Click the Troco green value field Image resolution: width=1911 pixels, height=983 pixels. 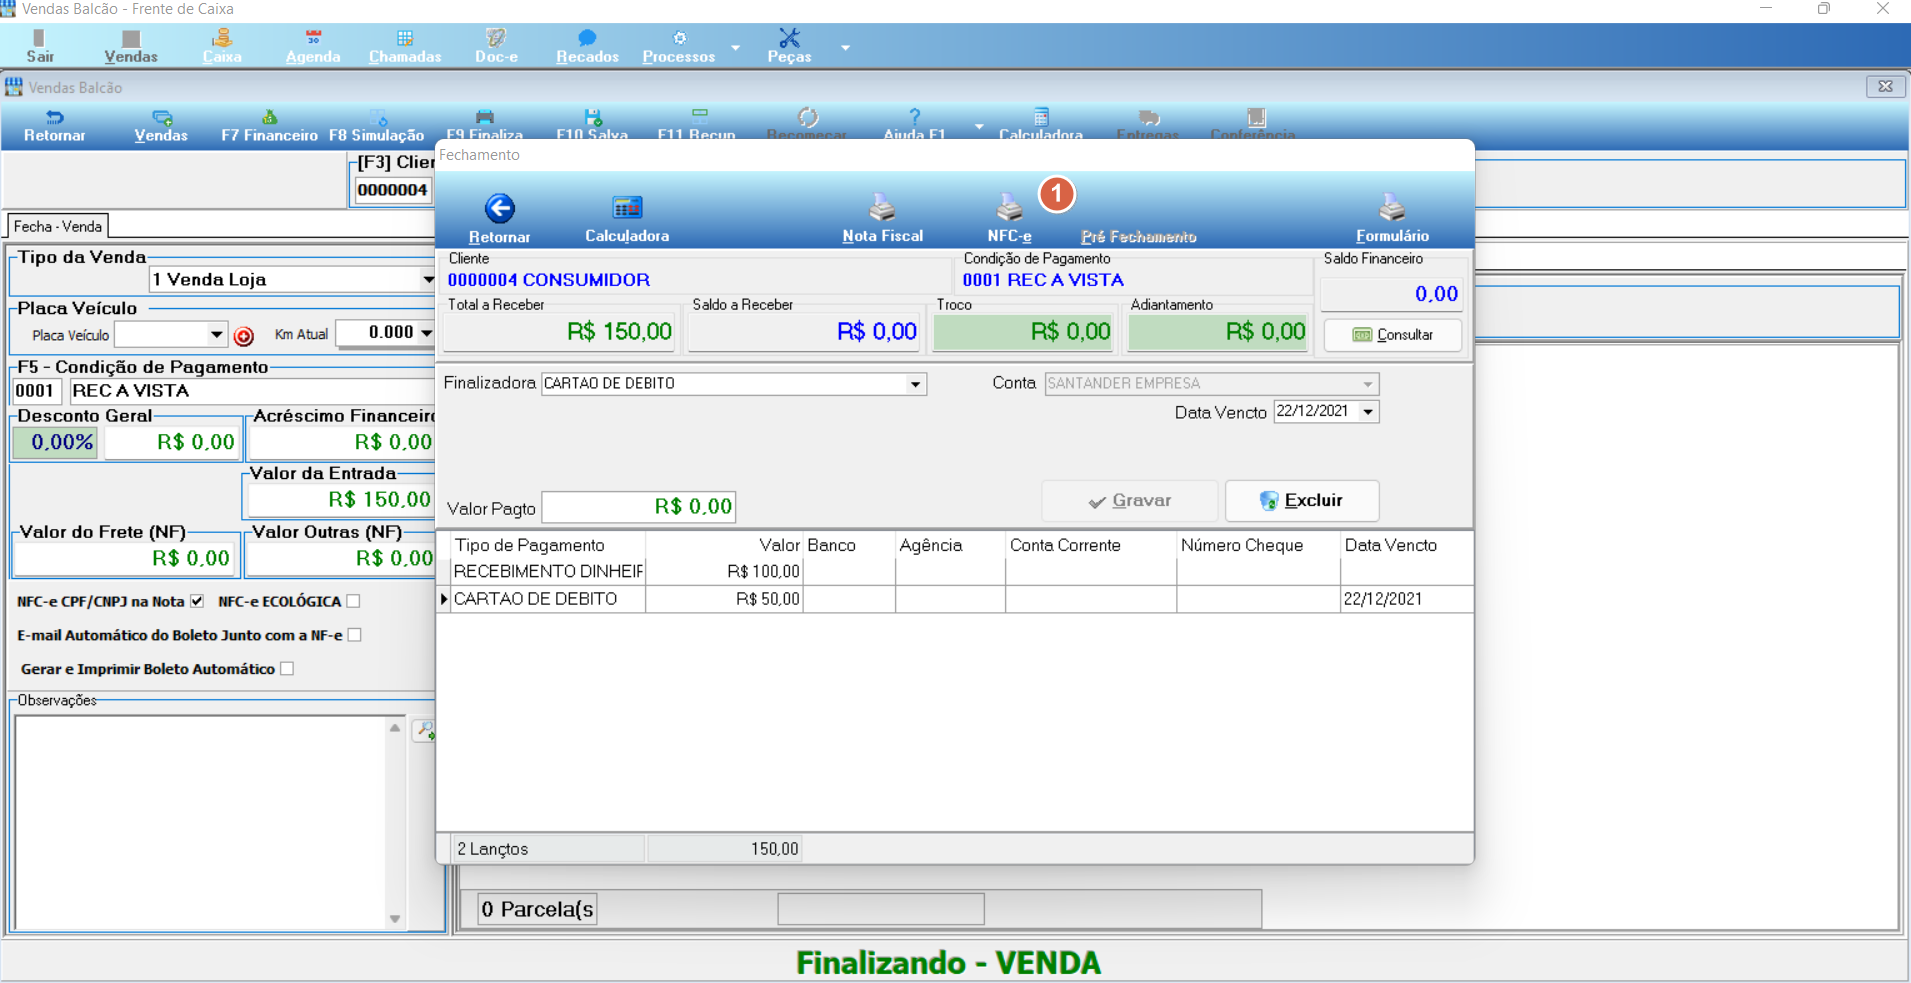tap(1023, 332)
